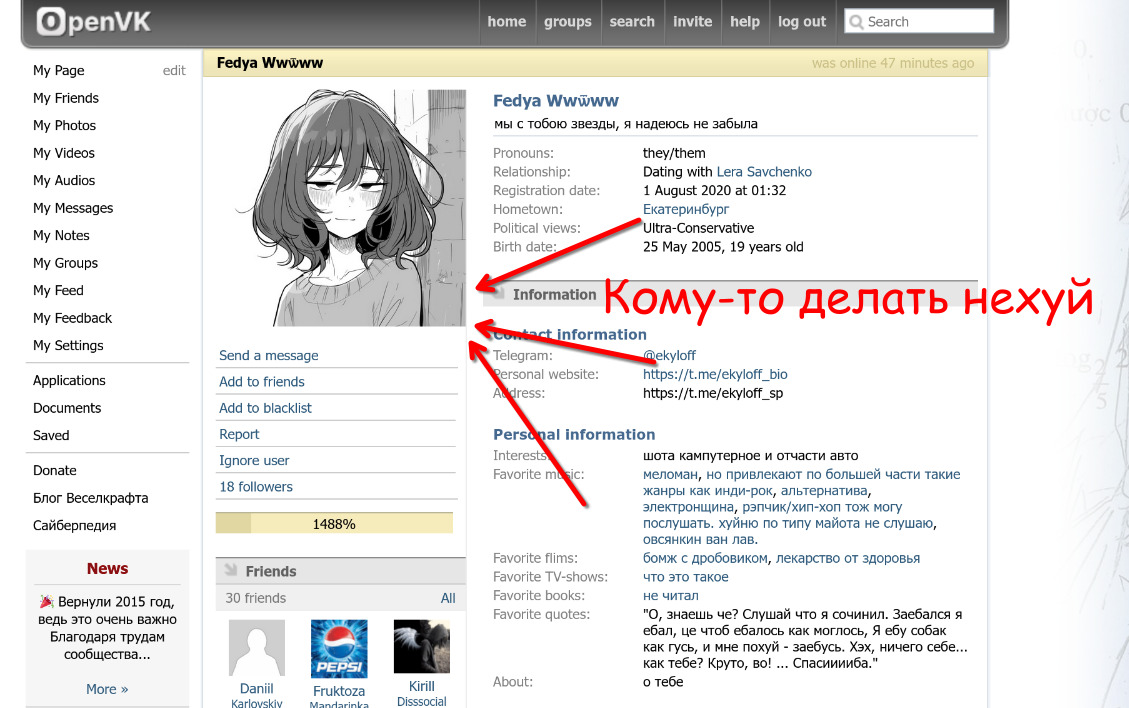Open Сайберпедия link
The height and width of the screenshot is (708, 1129).
(74, 525)
